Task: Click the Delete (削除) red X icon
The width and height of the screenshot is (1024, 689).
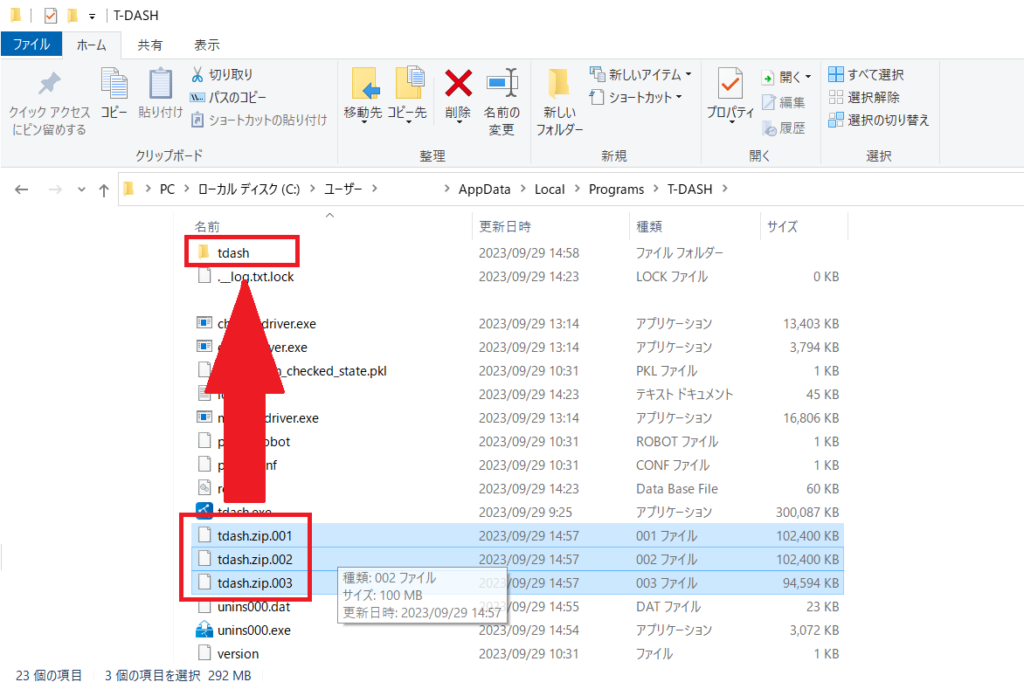Action: (x=458, y=83)
